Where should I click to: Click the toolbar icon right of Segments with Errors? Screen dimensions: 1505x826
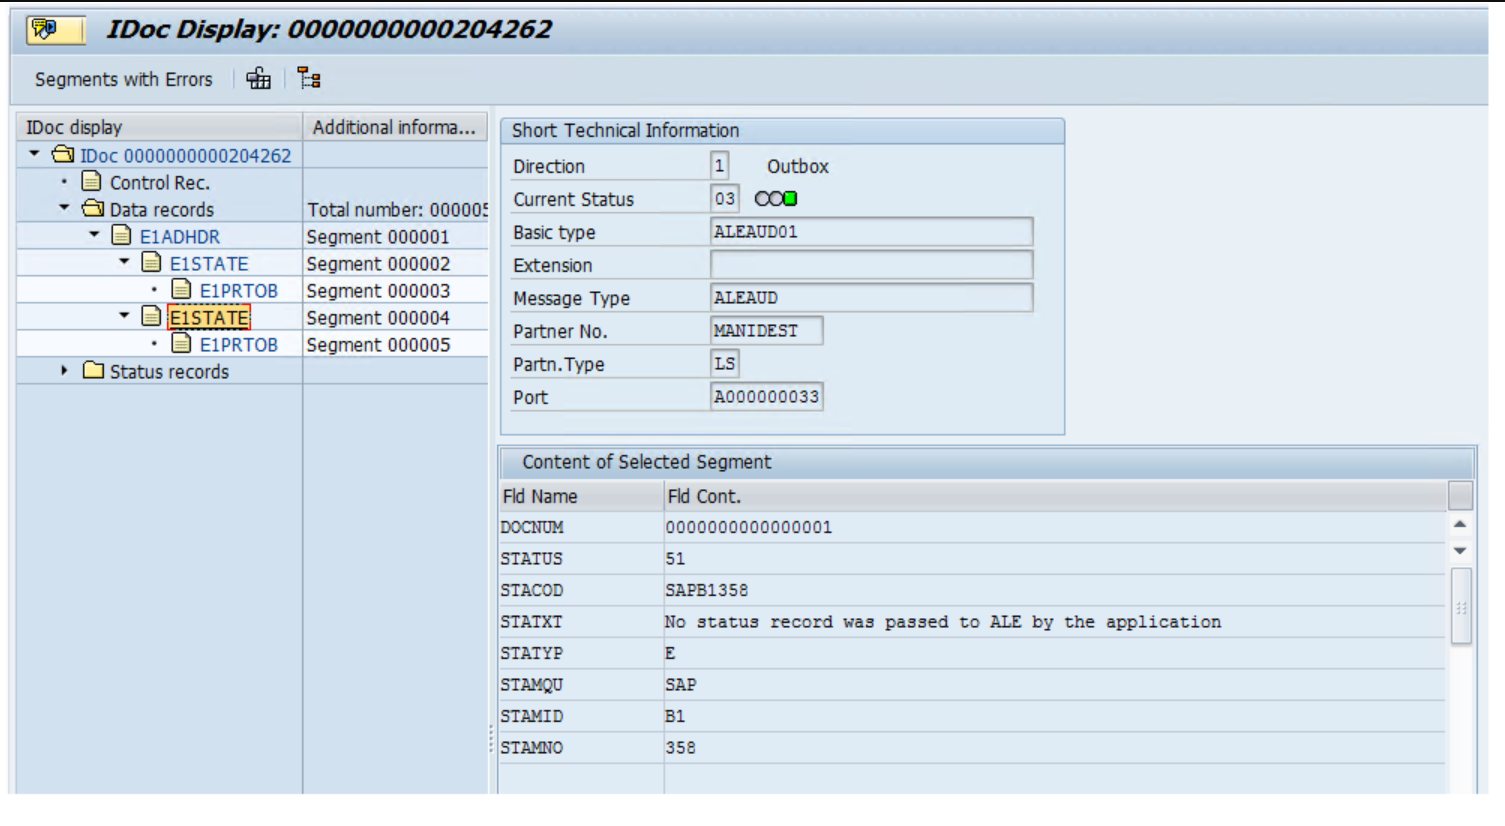tap(258, 79)
